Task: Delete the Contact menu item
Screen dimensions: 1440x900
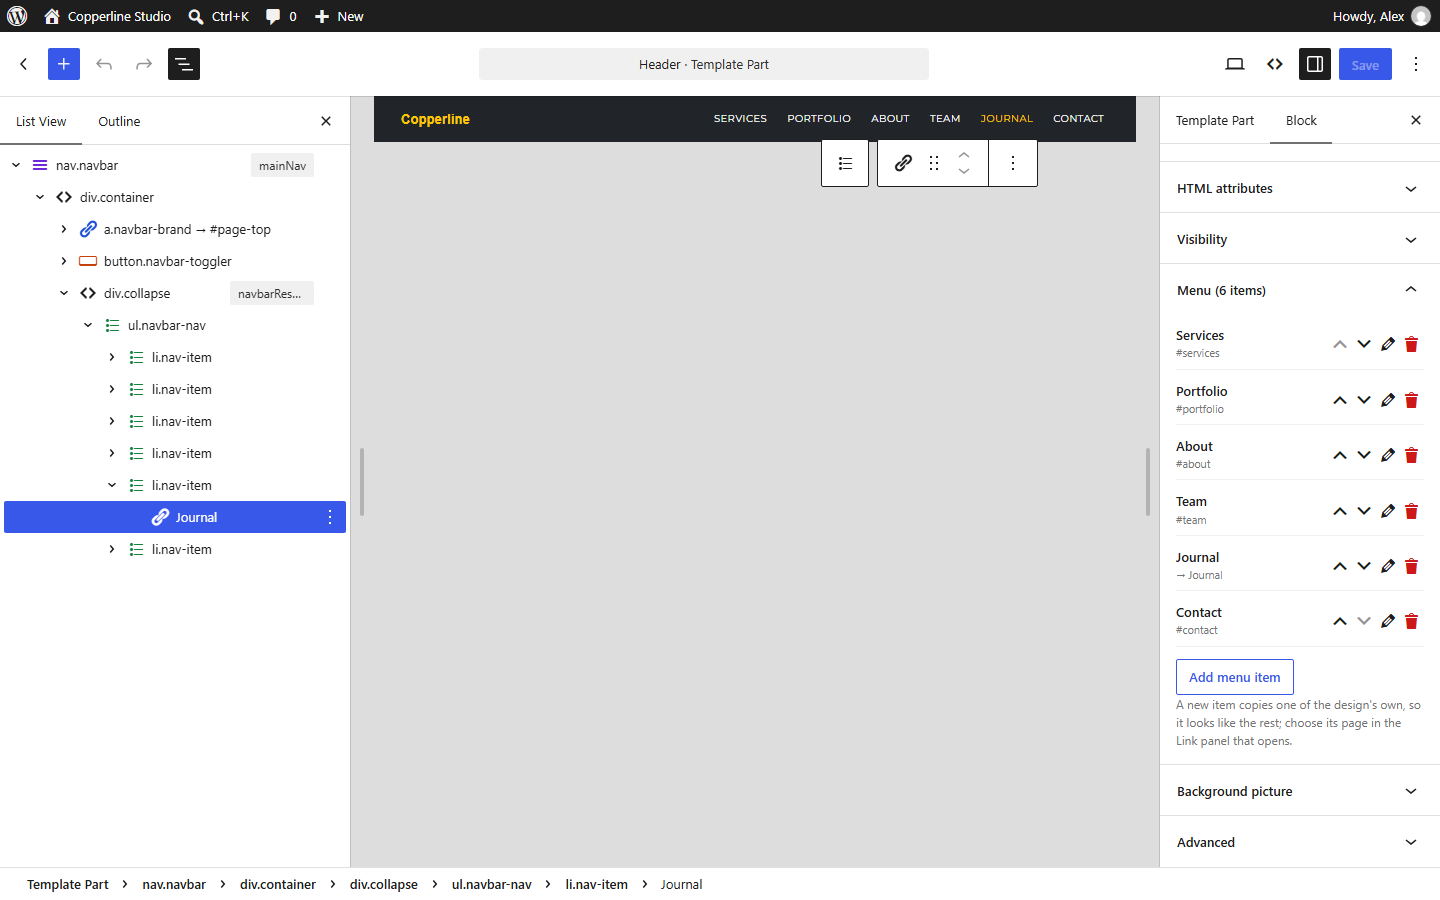Action: coord(1412,621)
